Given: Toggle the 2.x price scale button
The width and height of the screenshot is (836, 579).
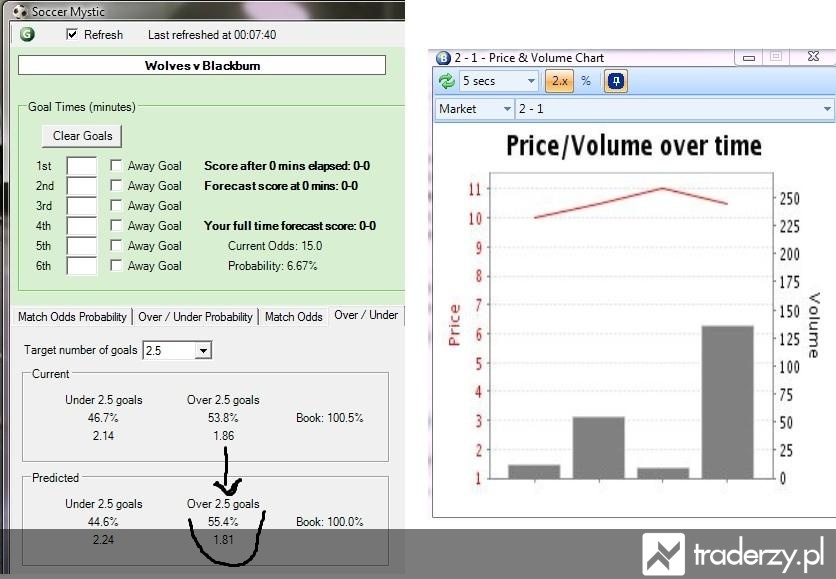Looking at the screenshot, I should point(559,81).
